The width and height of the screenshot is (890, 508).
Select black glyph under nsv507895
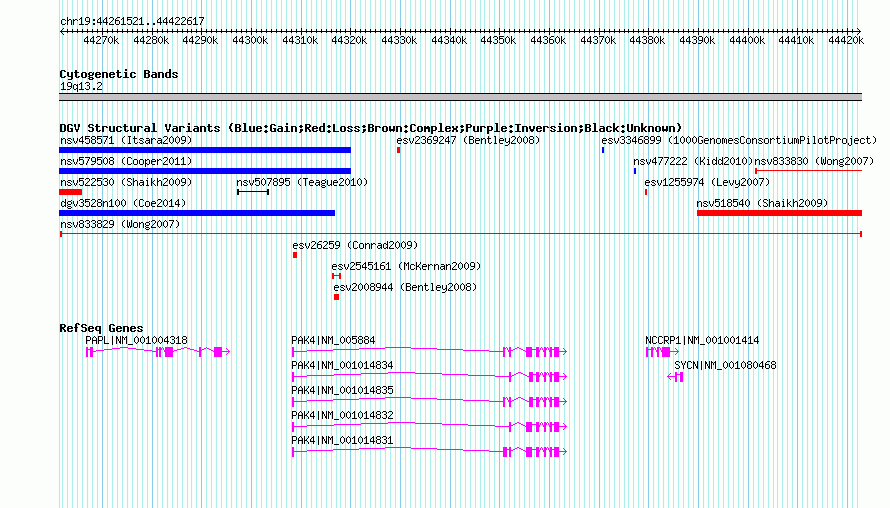[x=253, y=192]
